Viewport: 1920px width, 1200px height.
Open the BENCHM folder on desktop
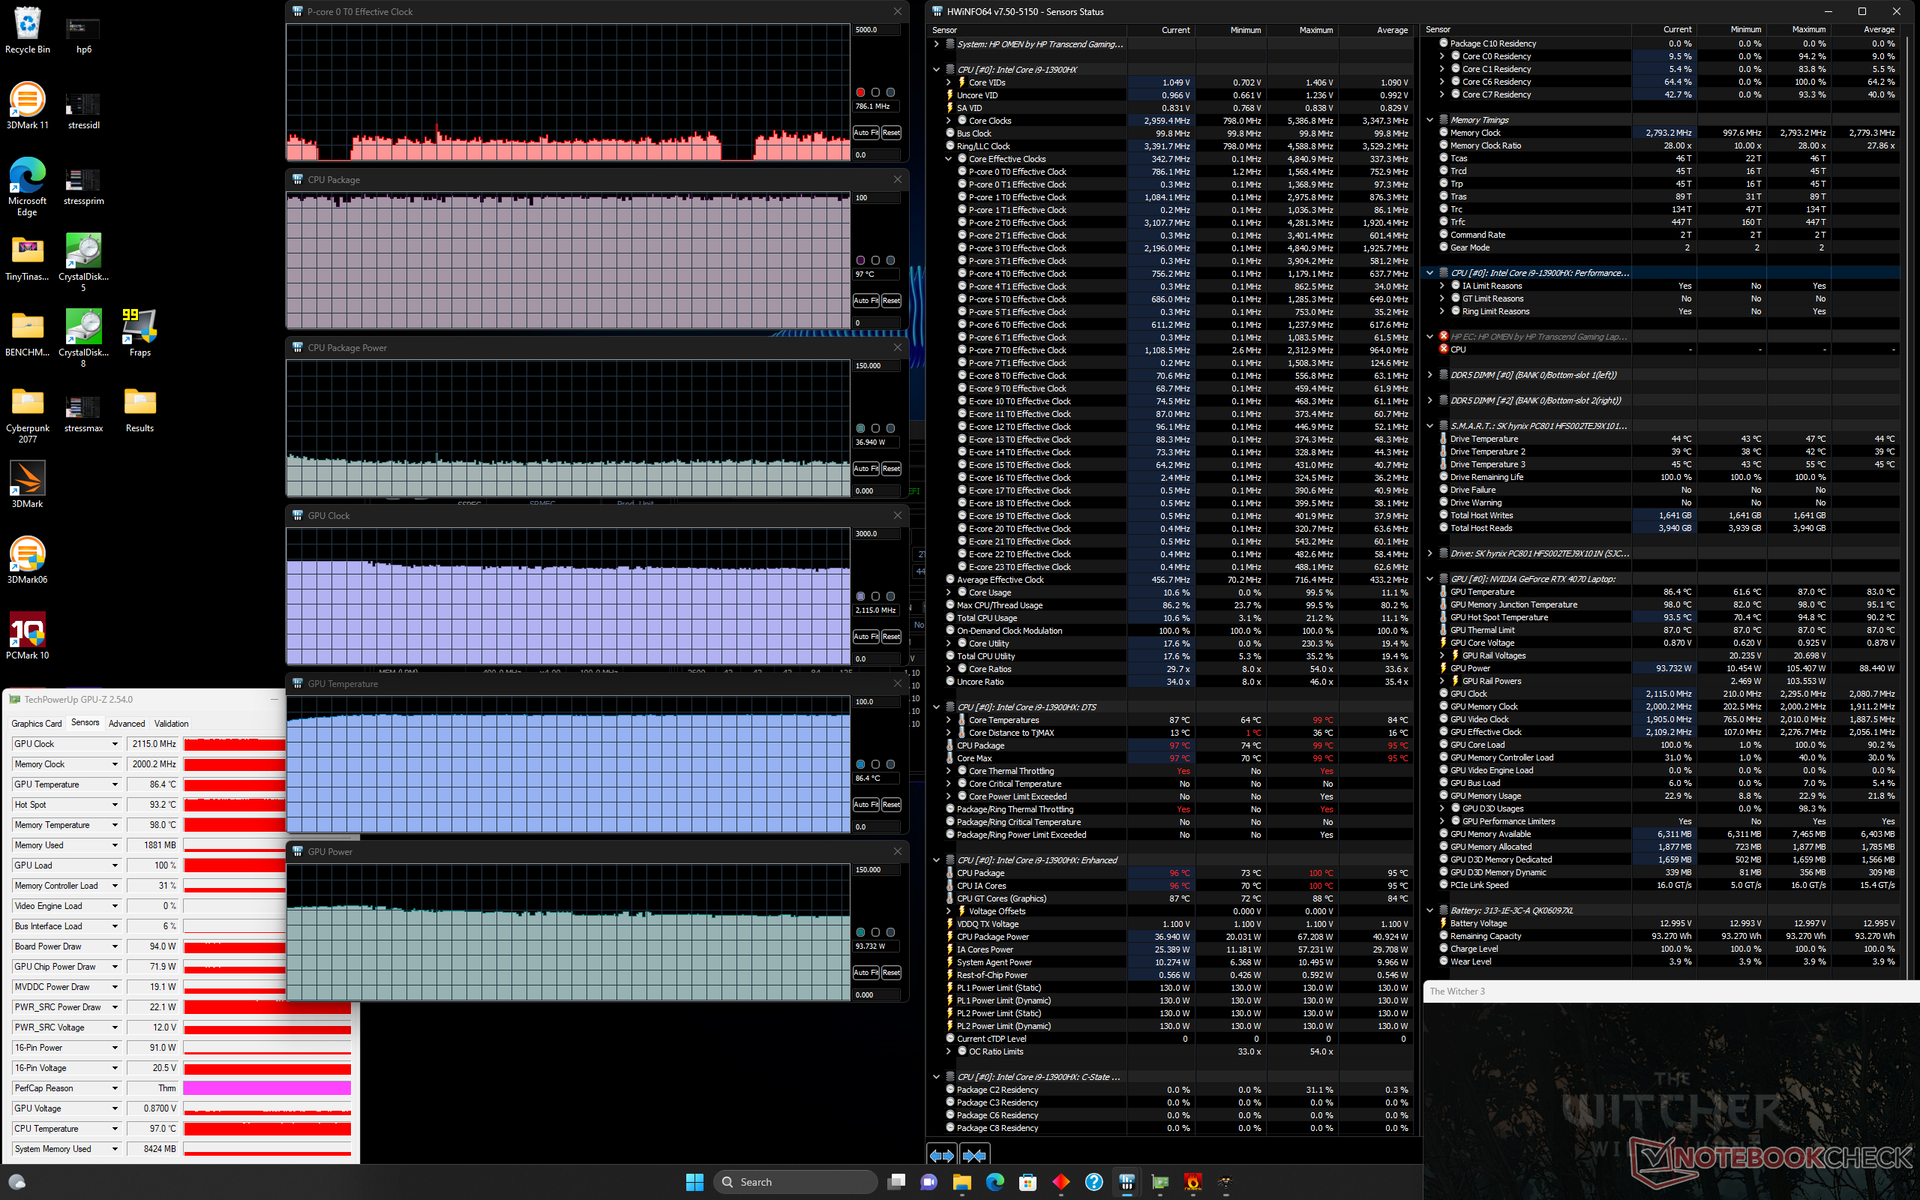click(x=28, y=333)
